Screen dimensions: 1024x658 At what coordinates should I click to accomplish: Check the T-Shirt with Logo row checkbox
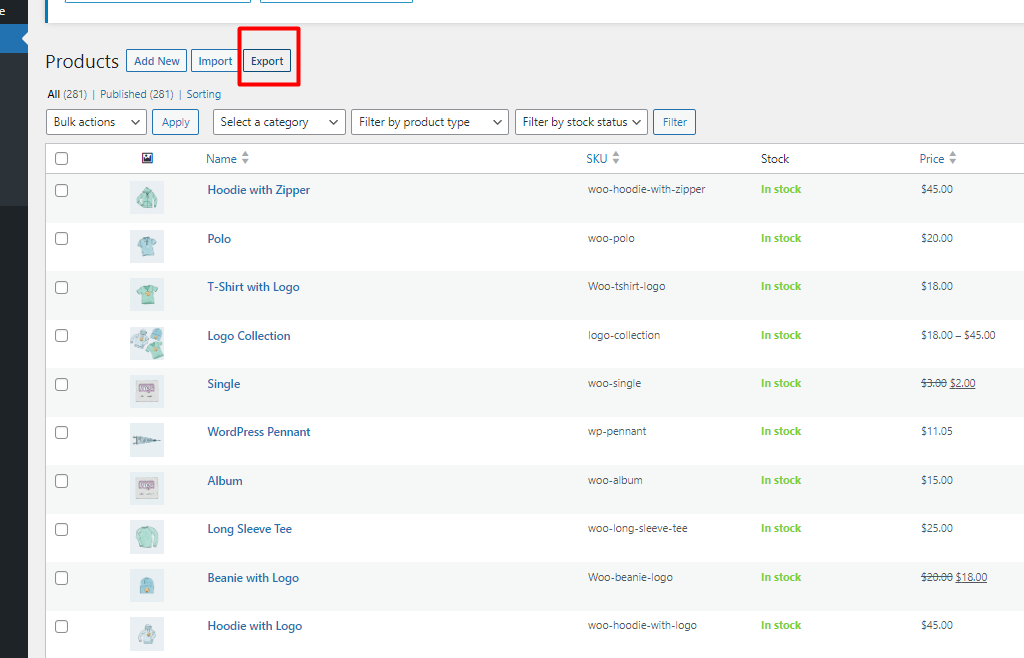coord(61,288)
